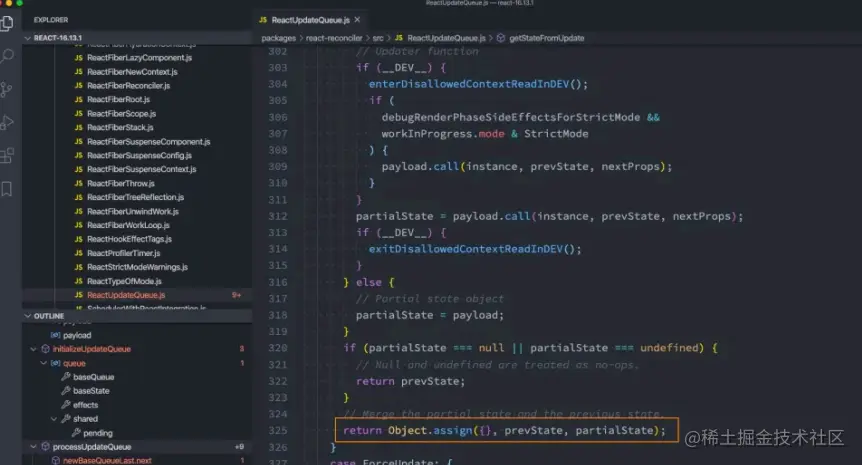Open ReactFiberReconciler.js file
The image size is (862, 465).
coord(128,86)
